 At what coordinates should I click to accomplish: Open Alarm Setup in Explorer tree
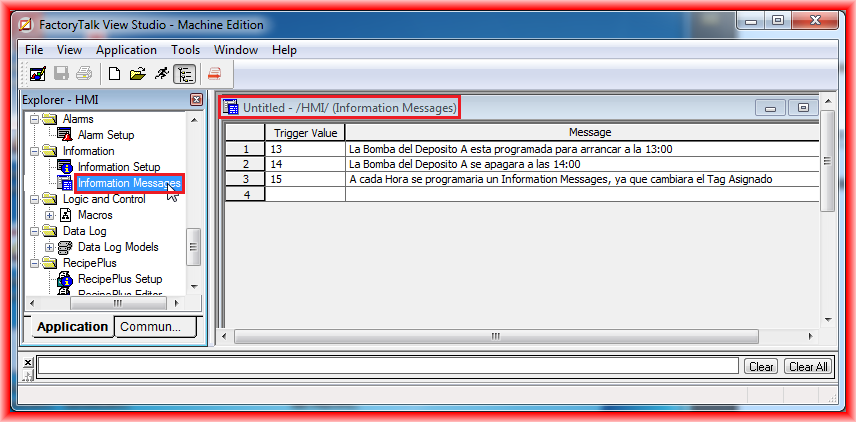[x=105, y=135]
